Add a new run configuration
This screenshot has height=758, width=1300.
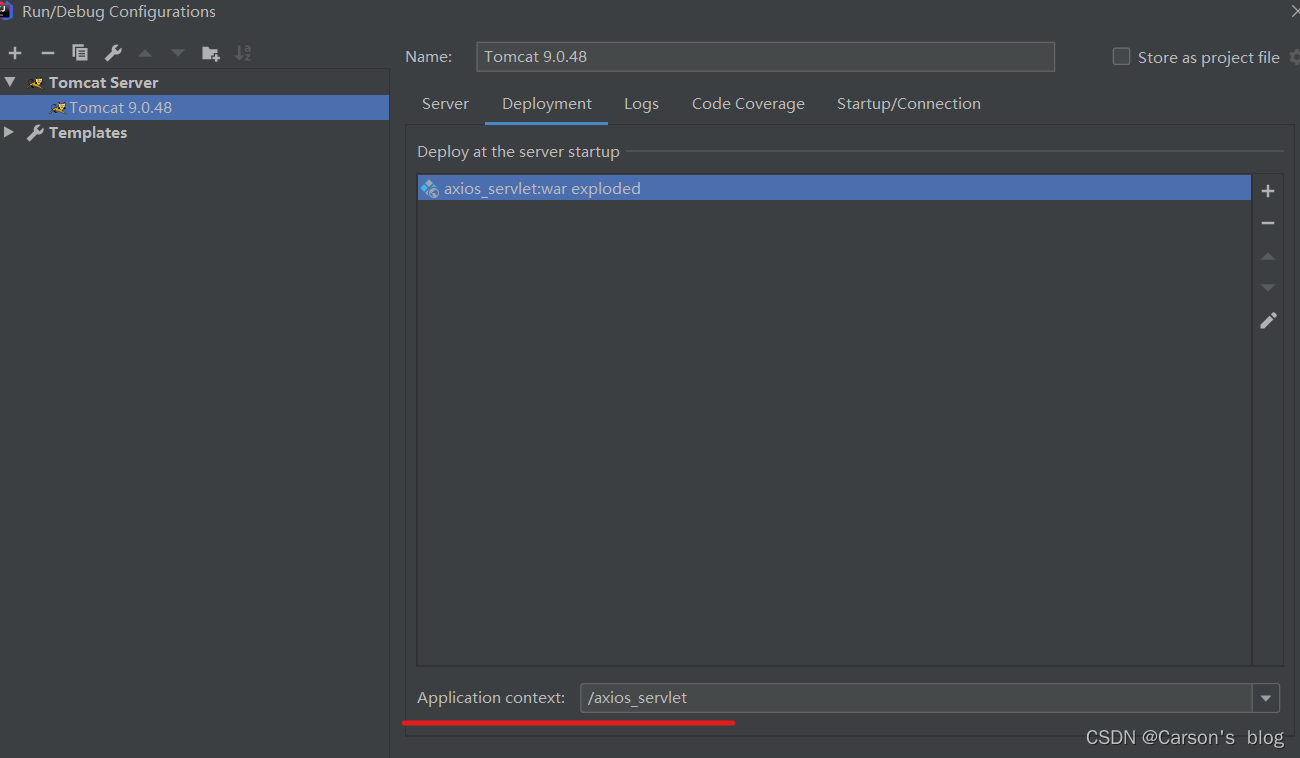[15, 53]
